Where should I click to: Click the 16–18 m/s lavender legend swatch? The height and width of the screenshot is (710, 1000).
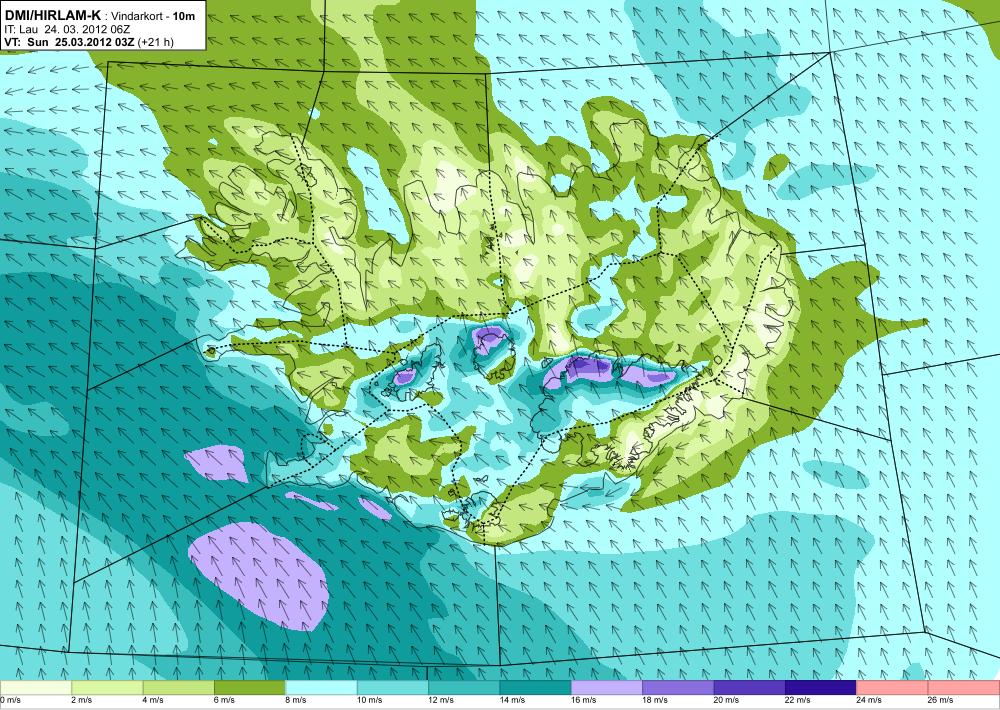[x=607, y=688]
